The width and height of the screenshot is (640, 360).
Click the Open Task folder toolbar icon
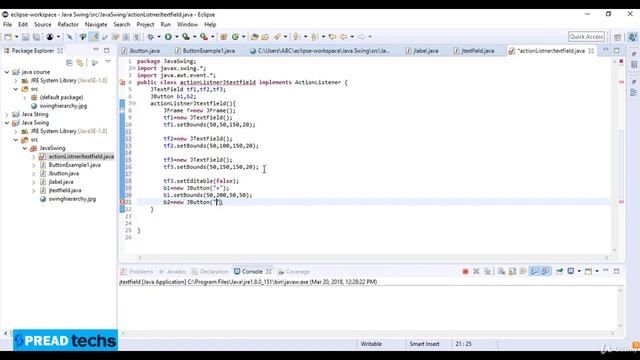coord(265,37)
